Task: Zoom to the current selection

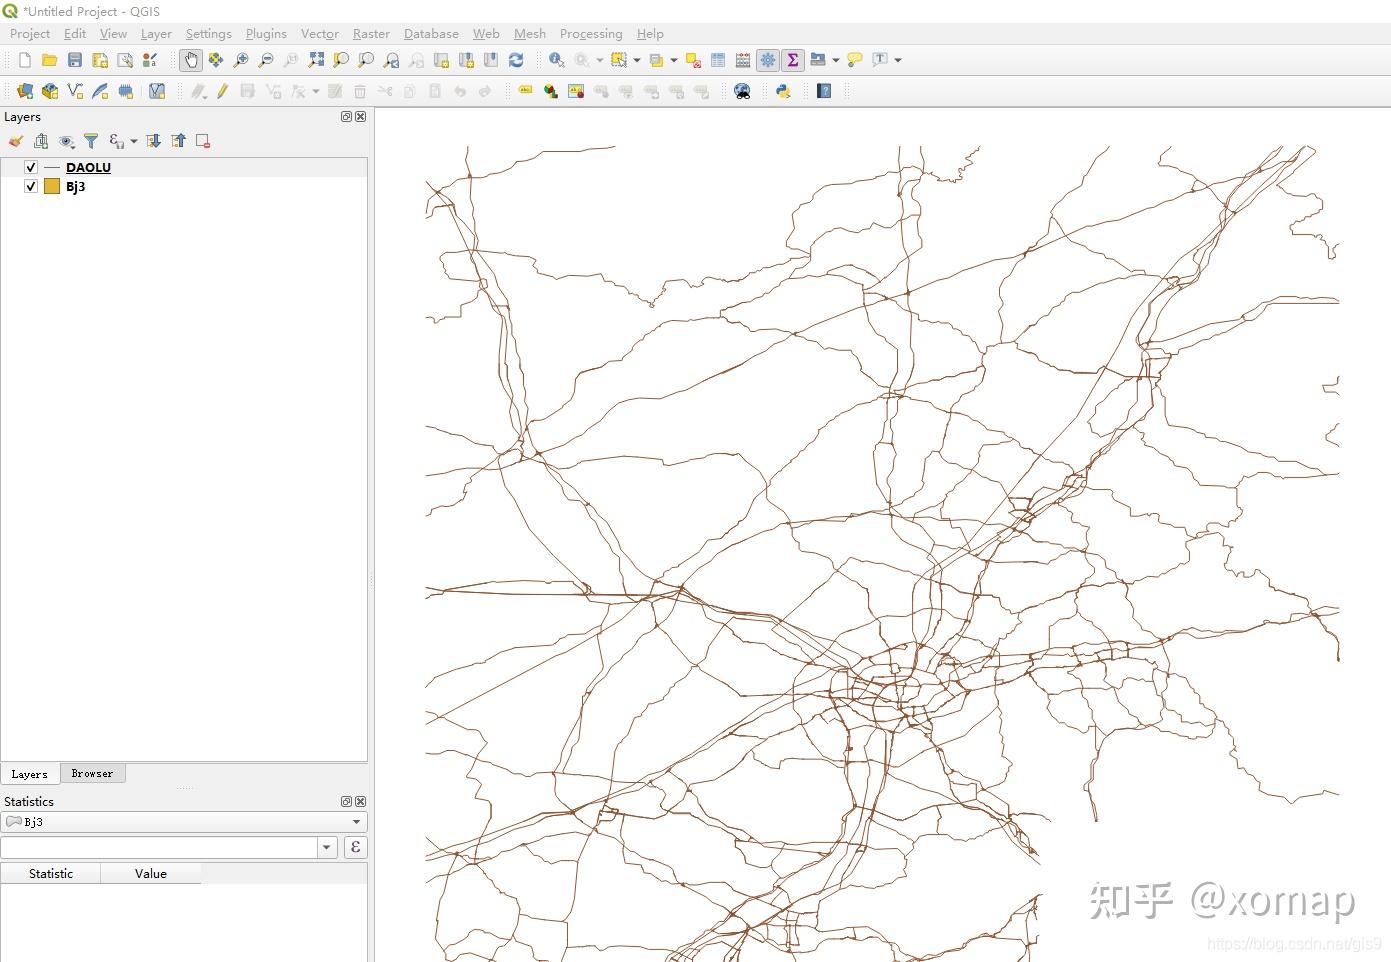Action: pos(341,60)
